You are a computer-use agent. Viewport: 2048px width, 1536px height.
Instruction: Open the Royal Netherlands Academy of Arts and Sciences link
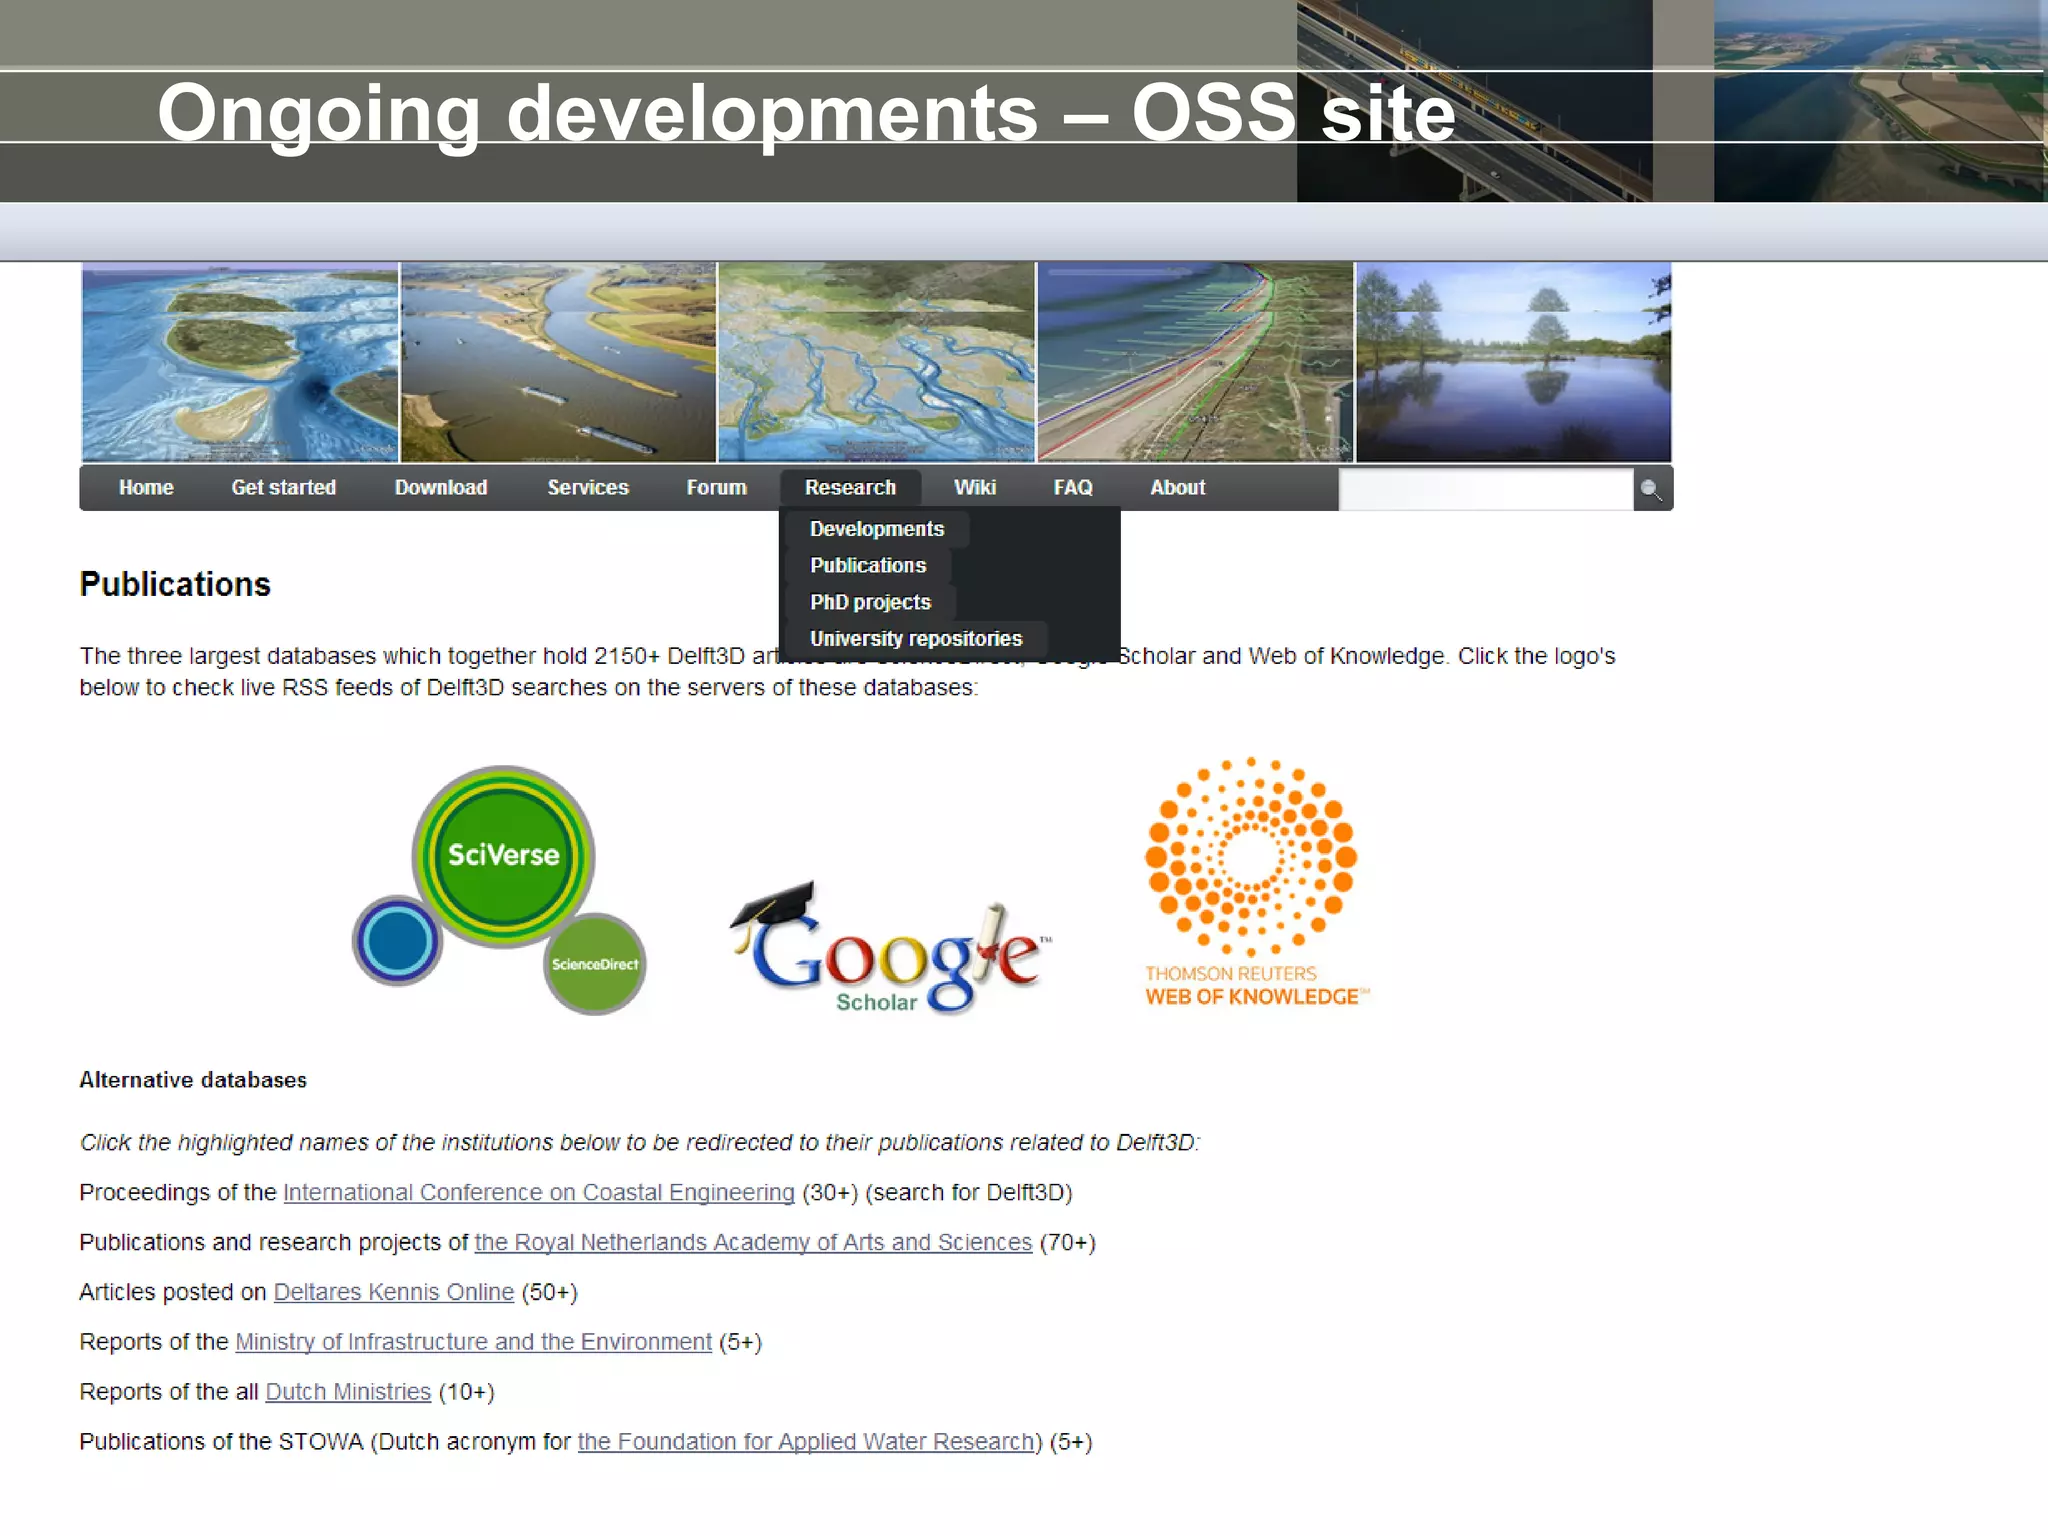tap(753, 1242)
